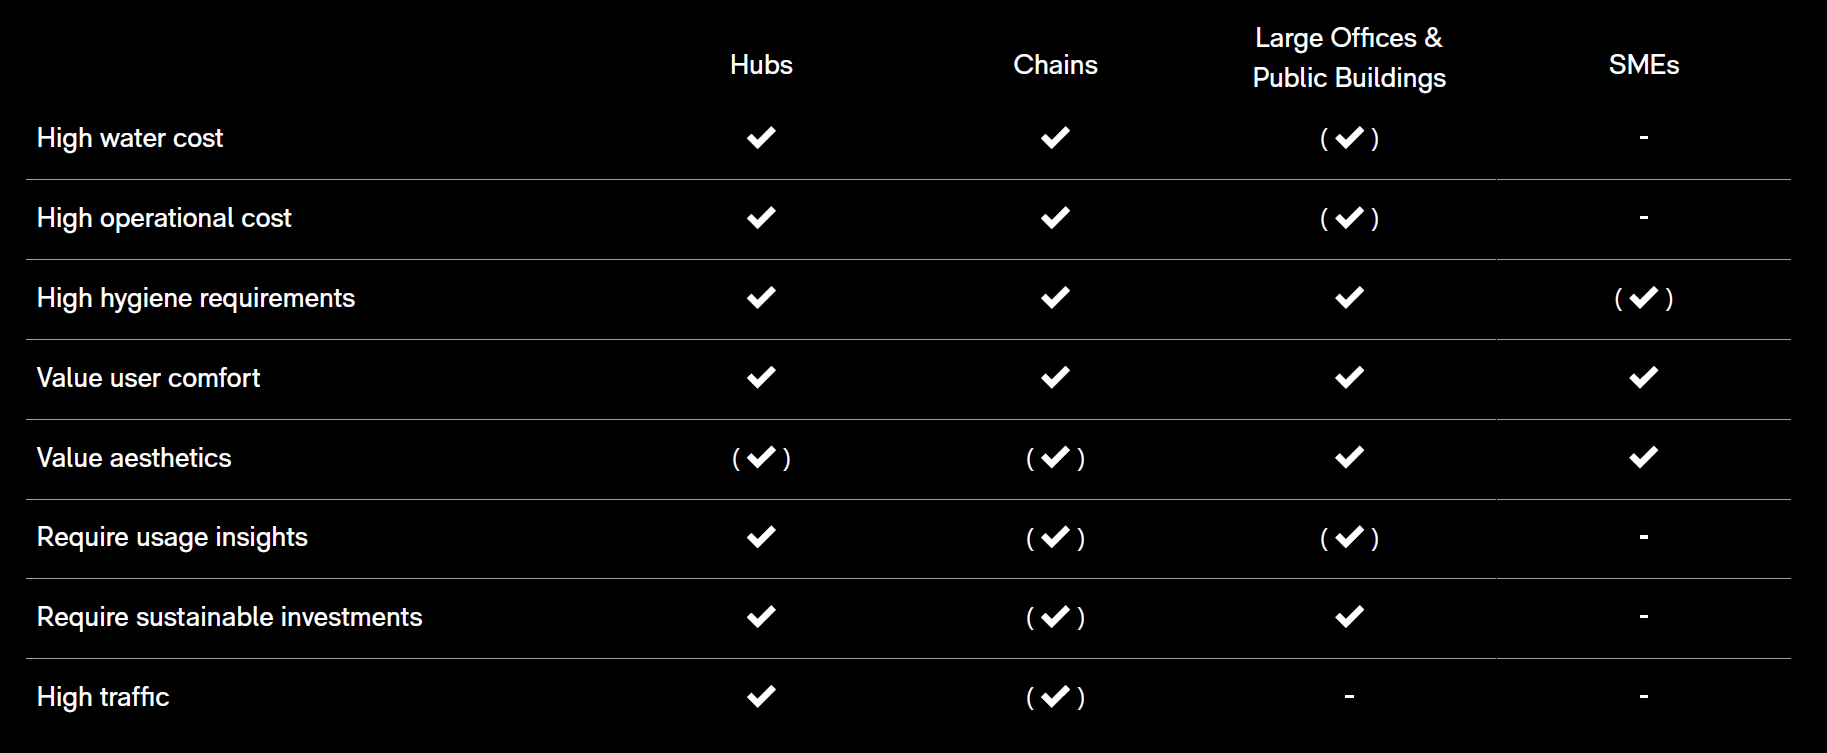Select SMEs checkmark for Value user comfort
This screenshot has height=753, width=1827.
coord(1643,378)
